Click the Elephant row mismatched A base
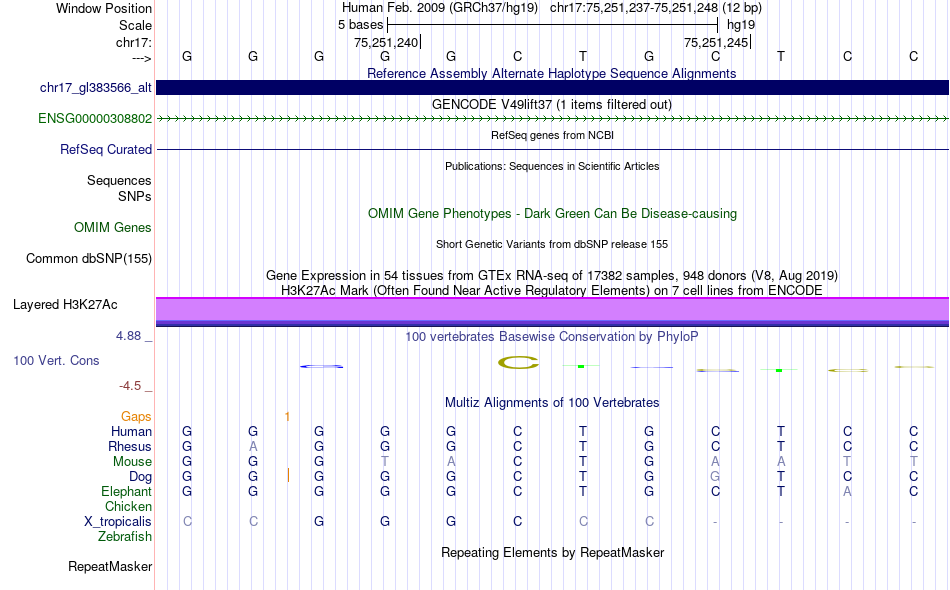 pos(847,491)
